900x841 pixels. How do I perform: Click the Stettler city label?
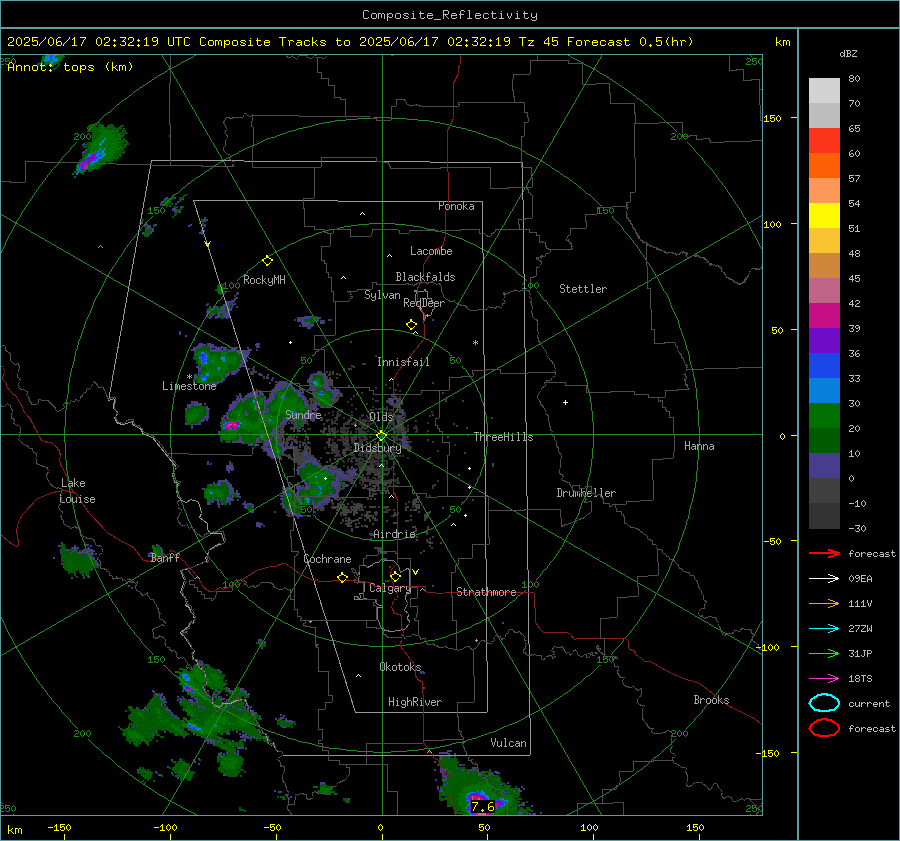click(583, 289)
